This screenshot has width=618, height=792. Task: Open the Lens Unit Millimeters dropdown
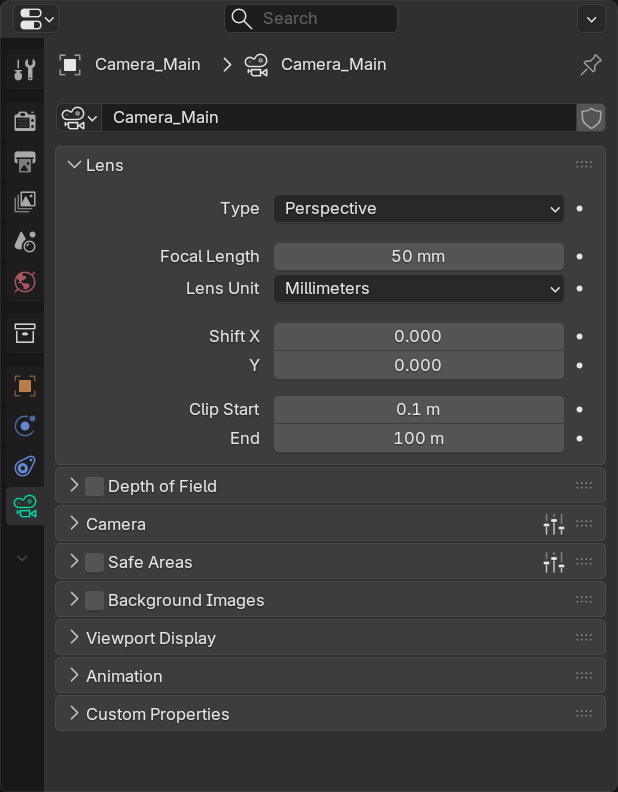pyautogui.click(x=419, y=288)
